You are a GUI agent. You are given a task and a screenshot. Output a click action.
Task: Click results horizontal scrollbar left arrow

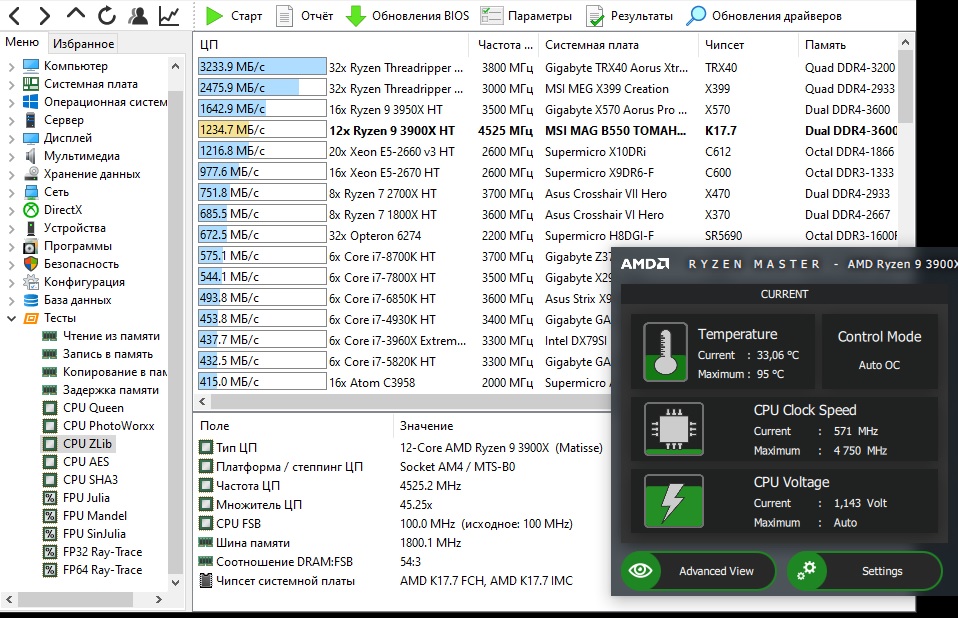pyautogui.click(x=202, y=402)
